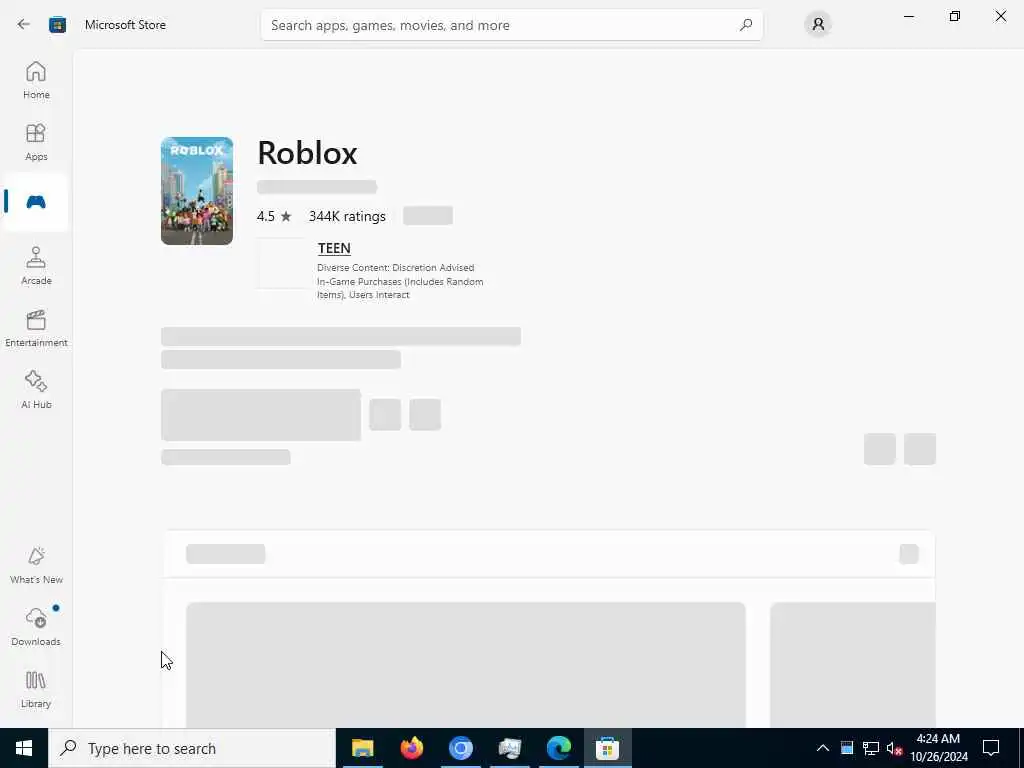Open the notification center icon
The height and width of the screenshot is (768, 1024).
(x=991, y=748)
